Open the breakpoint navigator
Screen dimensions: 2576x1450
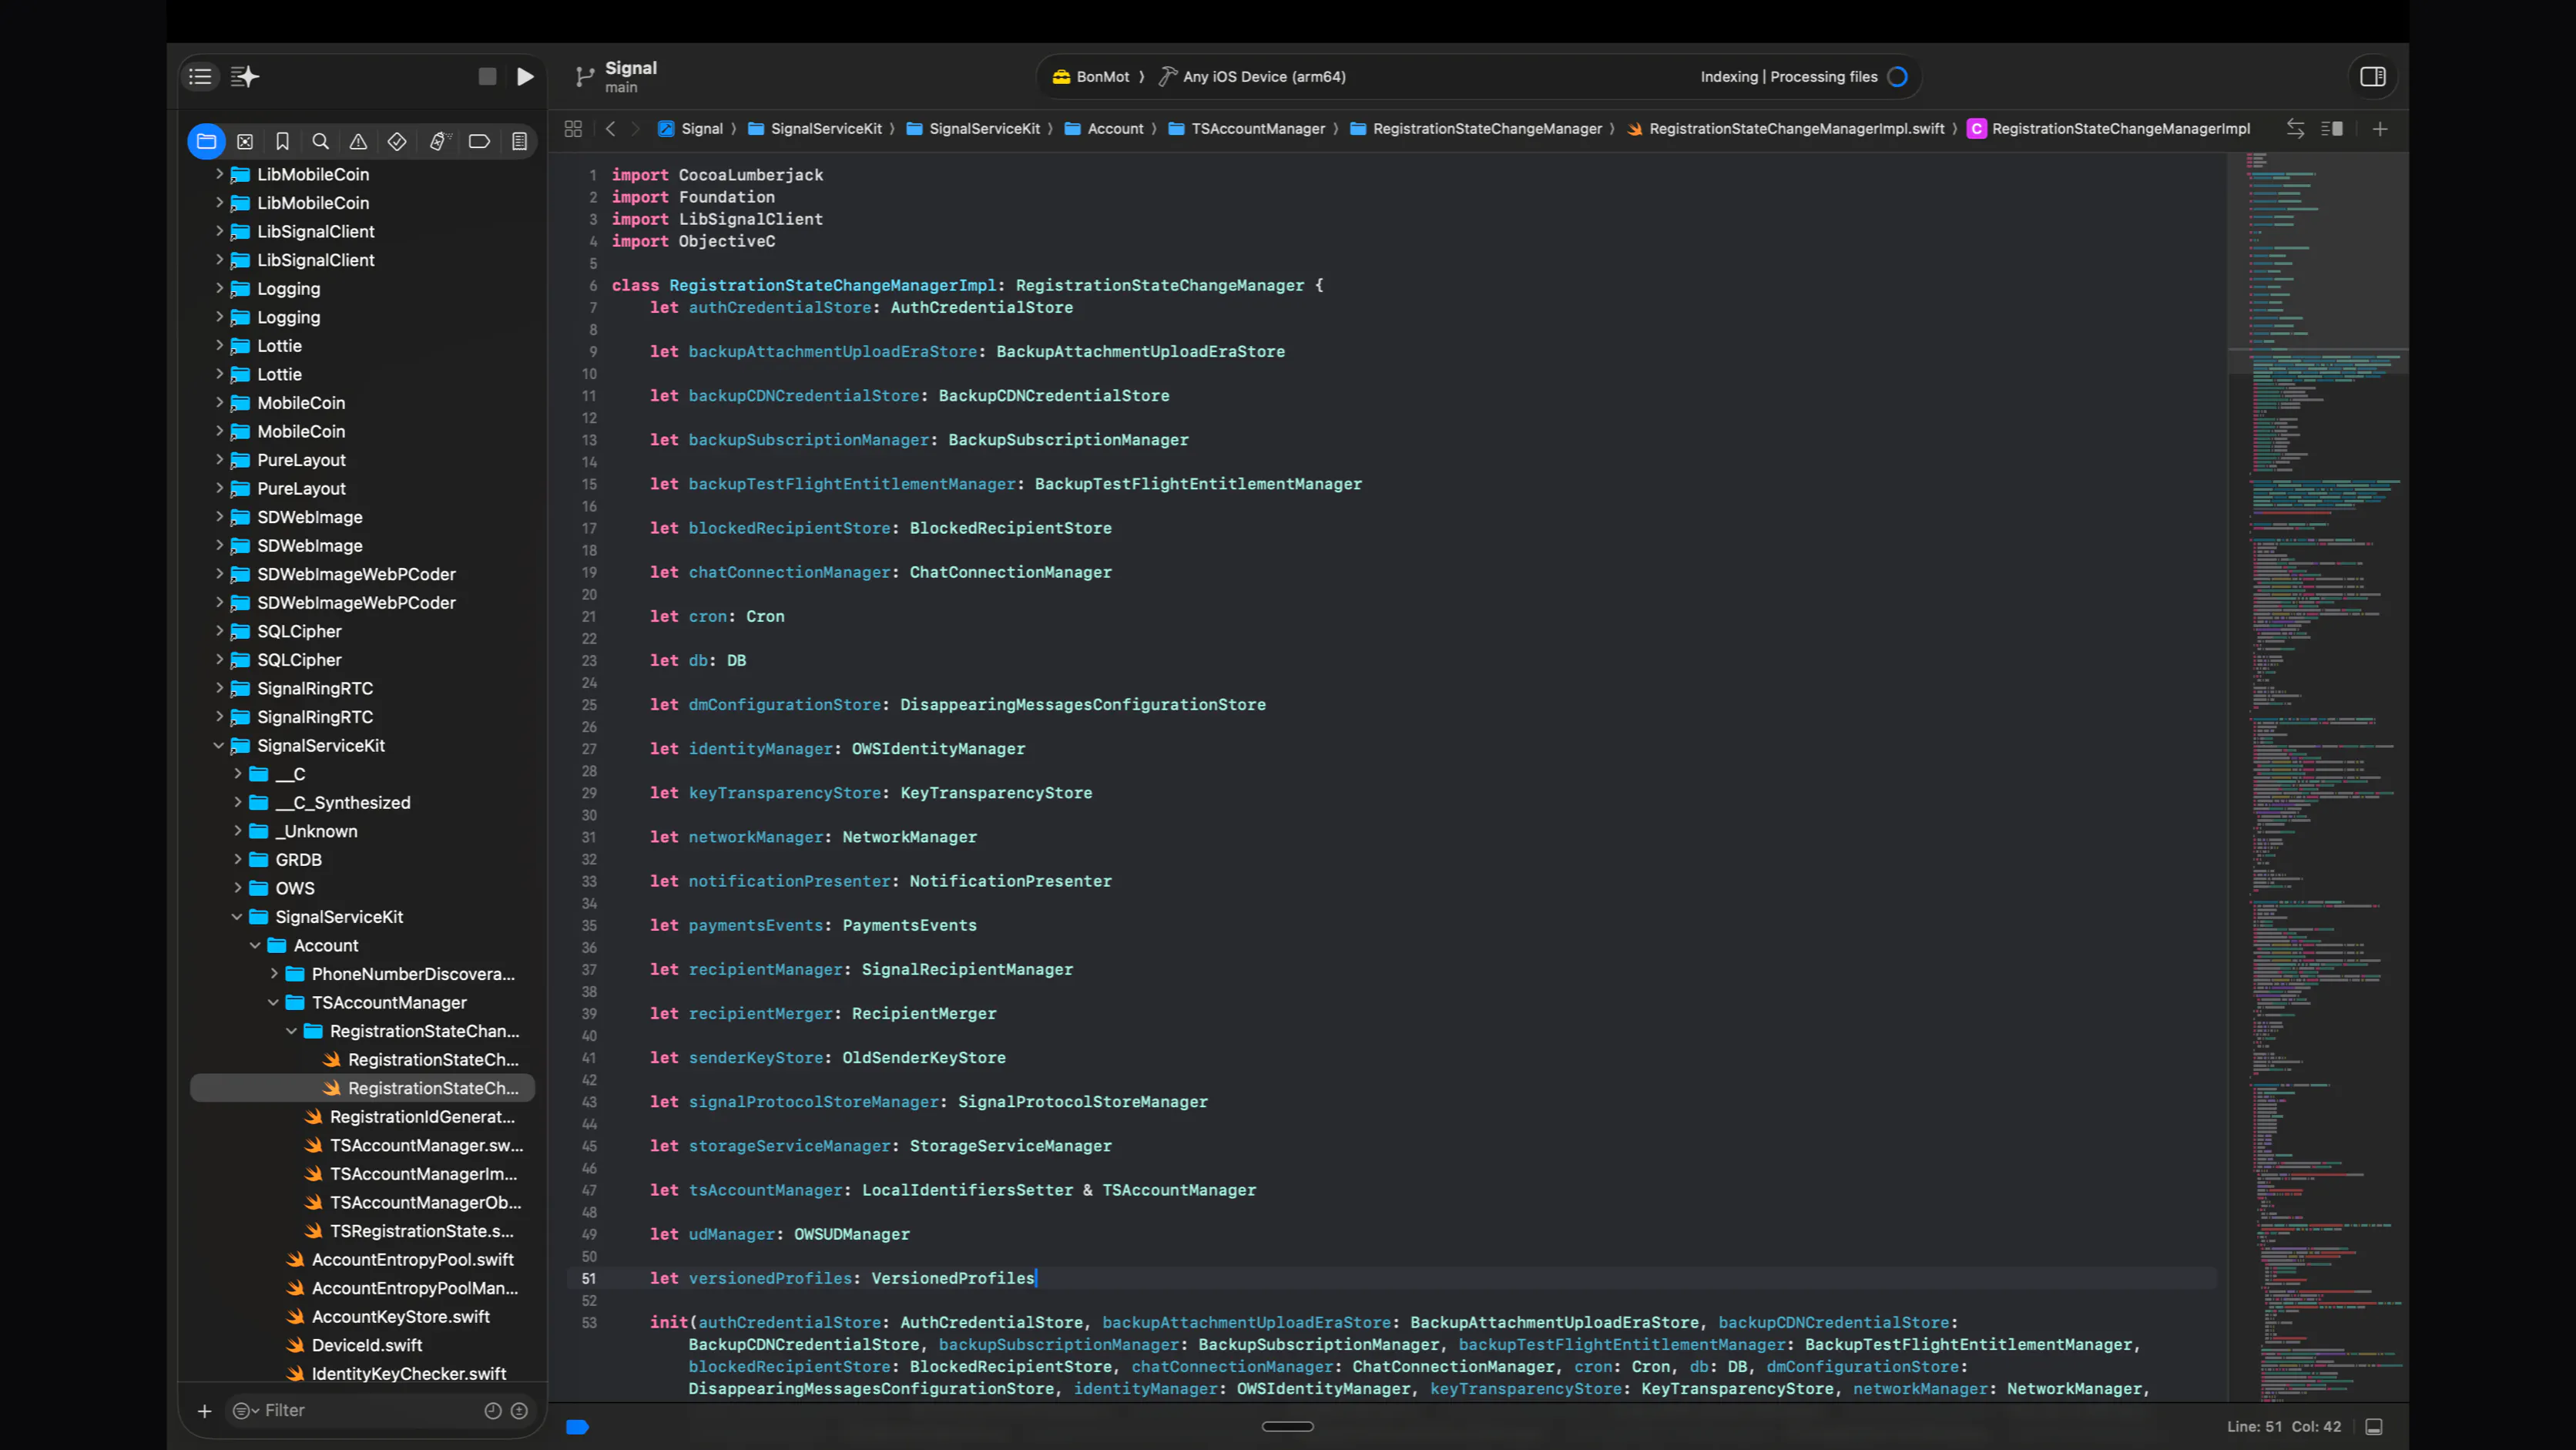pyautogui.click(x=479, y=142)
